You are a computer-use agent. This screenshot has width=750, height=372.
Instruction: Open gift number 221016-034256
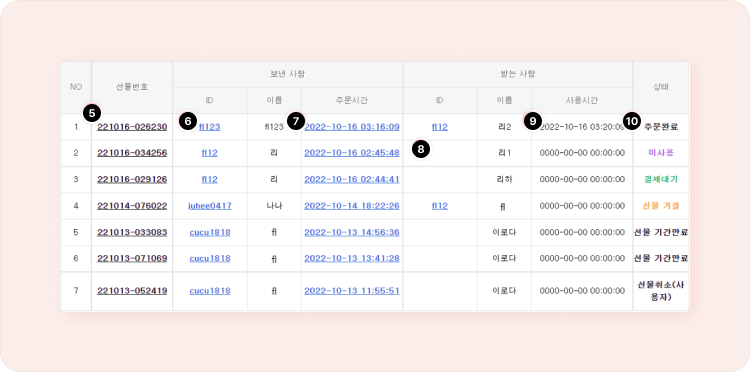click(x=132, y=153)
